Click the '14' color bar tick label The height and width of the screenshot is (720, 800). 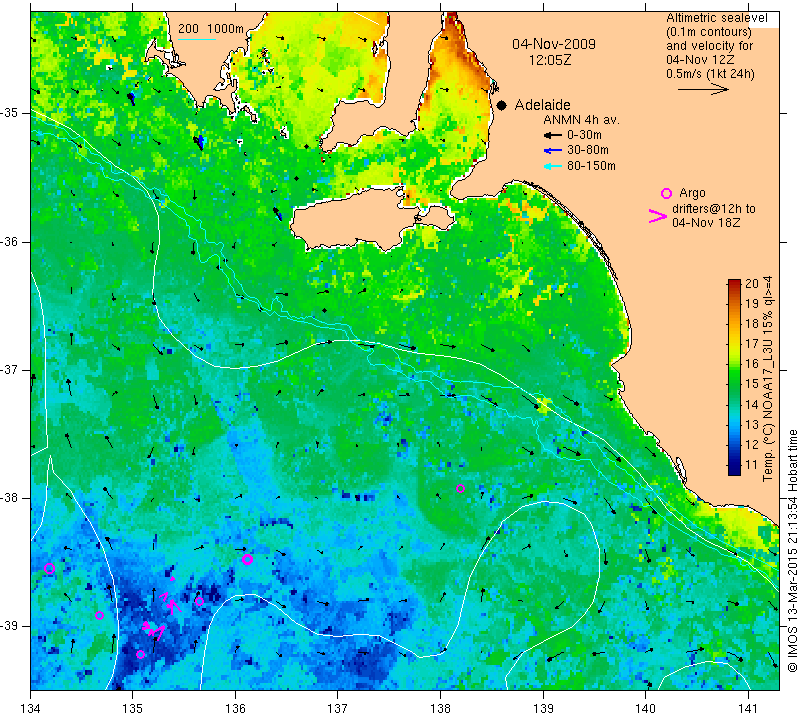click(753, 405)
